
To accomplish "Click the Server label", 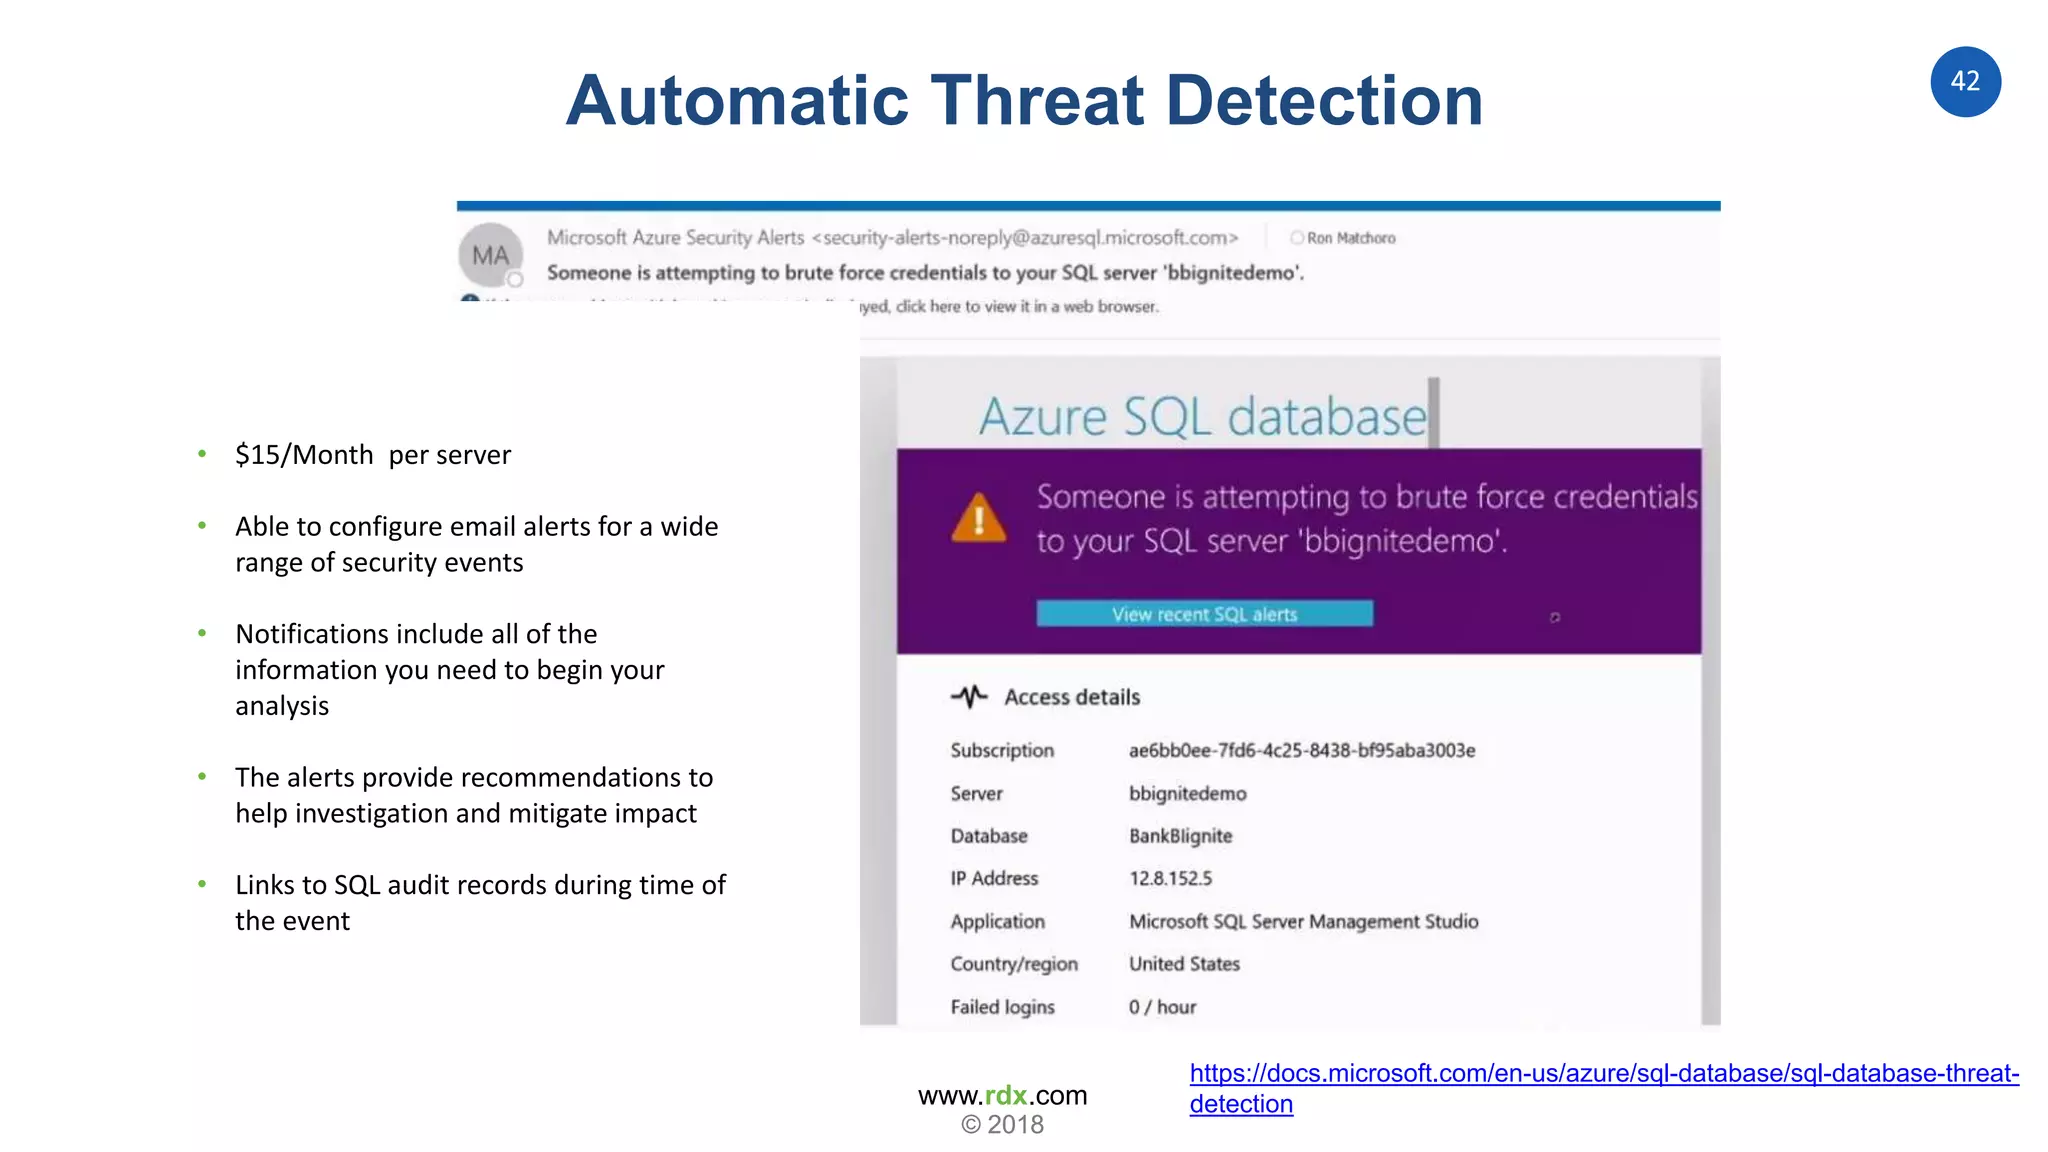I will click(976, 793).
